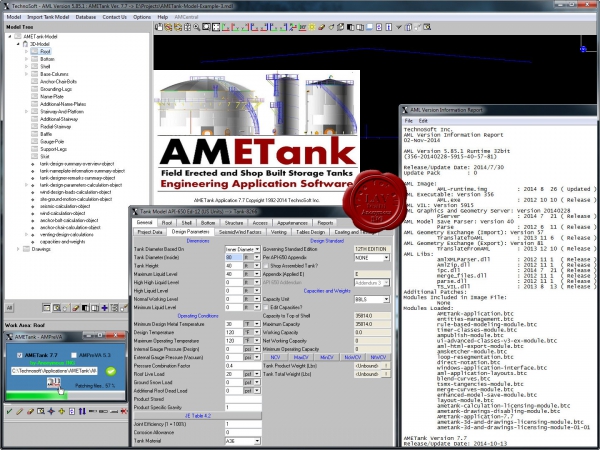Click the table/form icon next to All button
600x450 pixels.
pyautogui.click(x=46, y=308)
